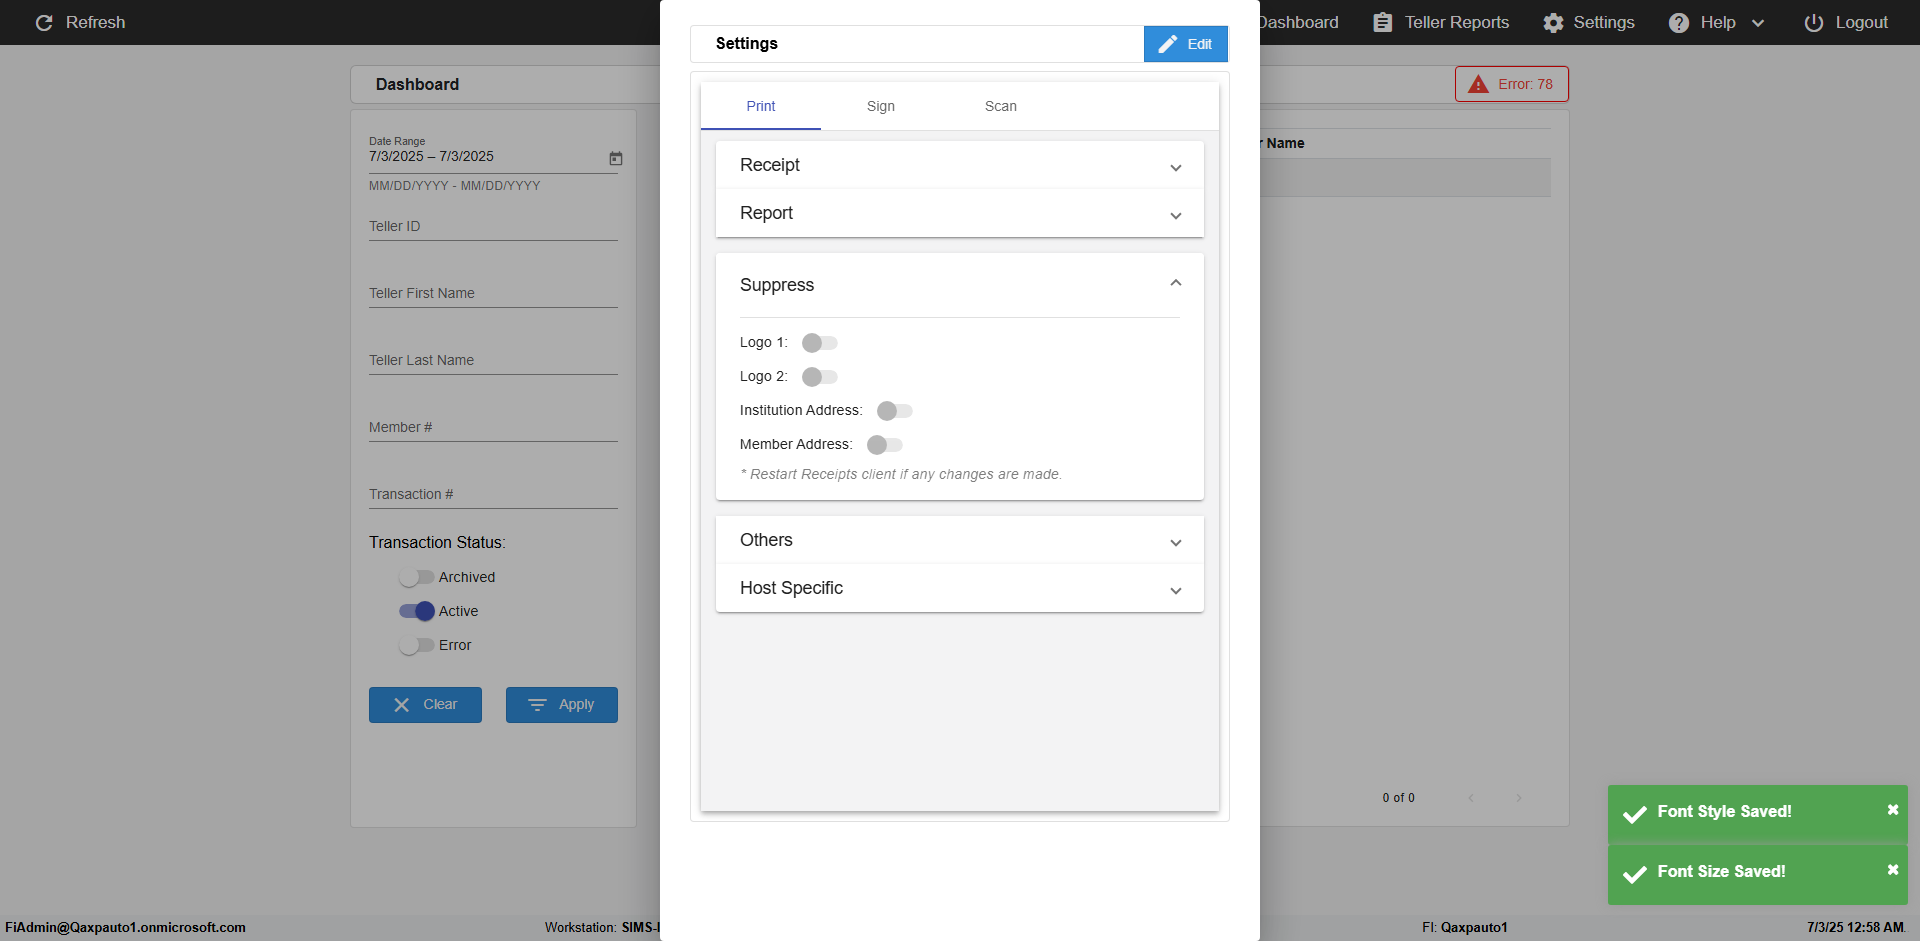This screenshot has height=941, width=1920.
Task: Click the Restart Receipts client note
Action: (x=901, y=474)
